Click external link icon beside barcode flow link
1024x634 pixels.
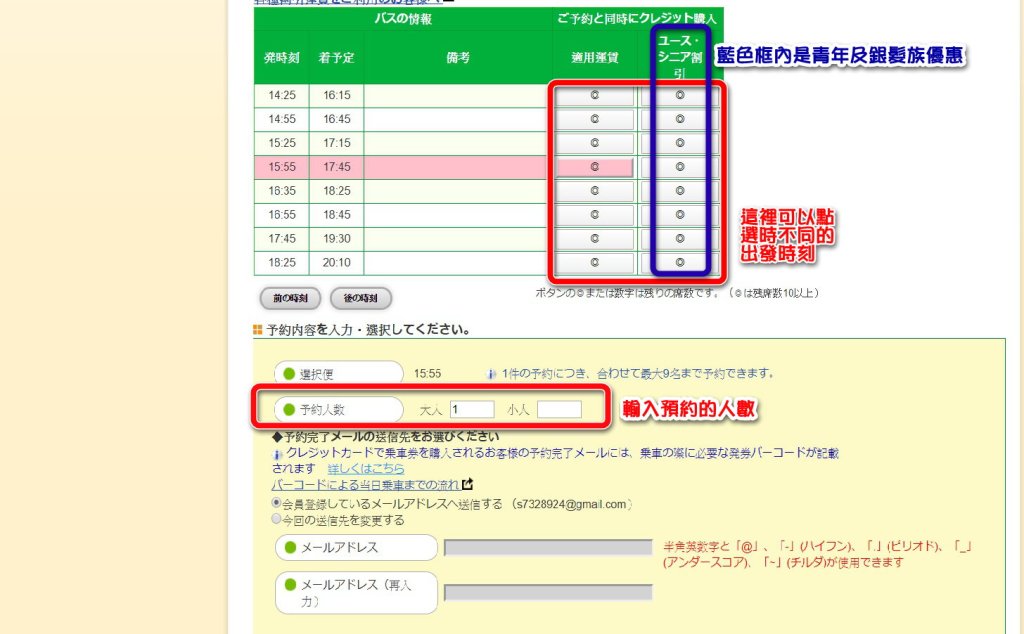[x=467, y=484]
